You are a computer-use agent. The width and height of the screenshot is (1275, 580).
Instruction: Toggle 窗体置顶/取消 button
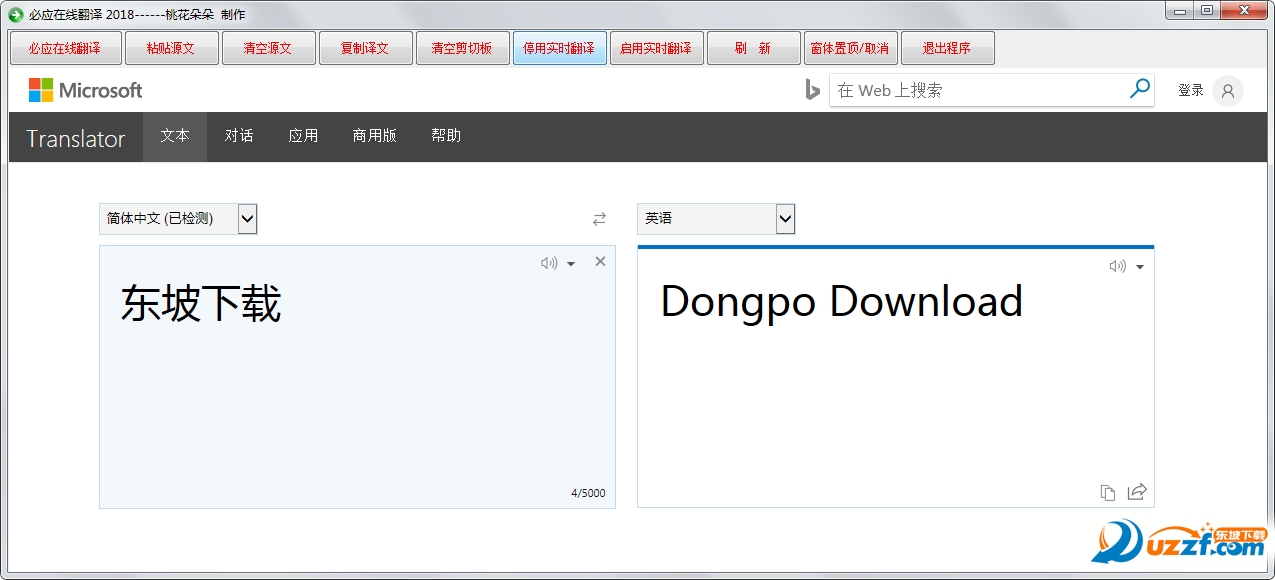point(850,48)
